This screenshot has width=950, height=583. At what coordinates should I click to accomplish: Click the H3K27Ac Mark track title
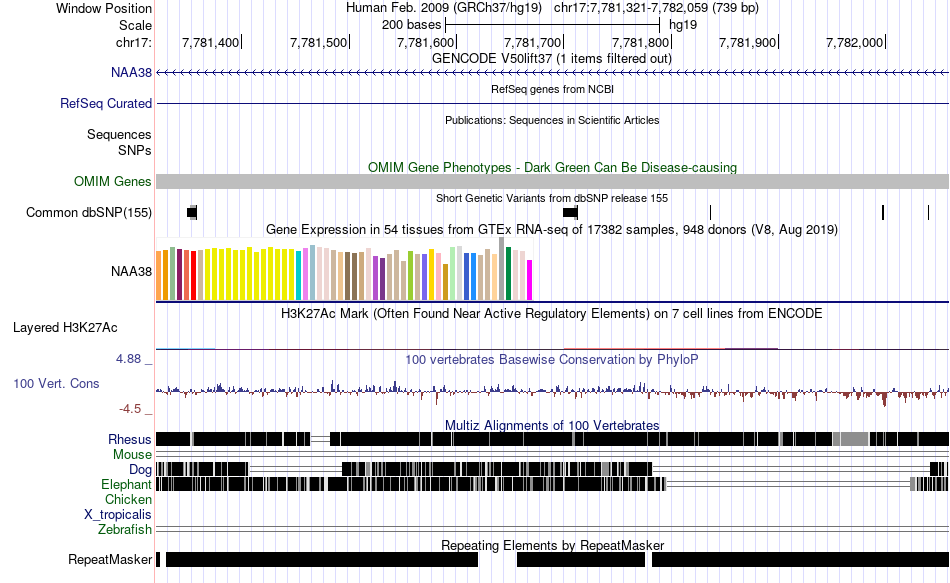[x=551, y=314]
